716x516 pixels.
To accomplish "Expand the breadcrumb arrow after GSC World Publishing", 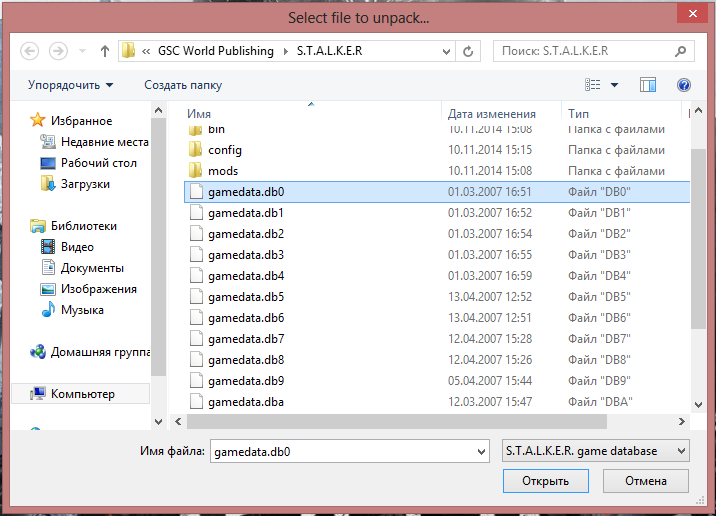I will (x=286, y=51).
